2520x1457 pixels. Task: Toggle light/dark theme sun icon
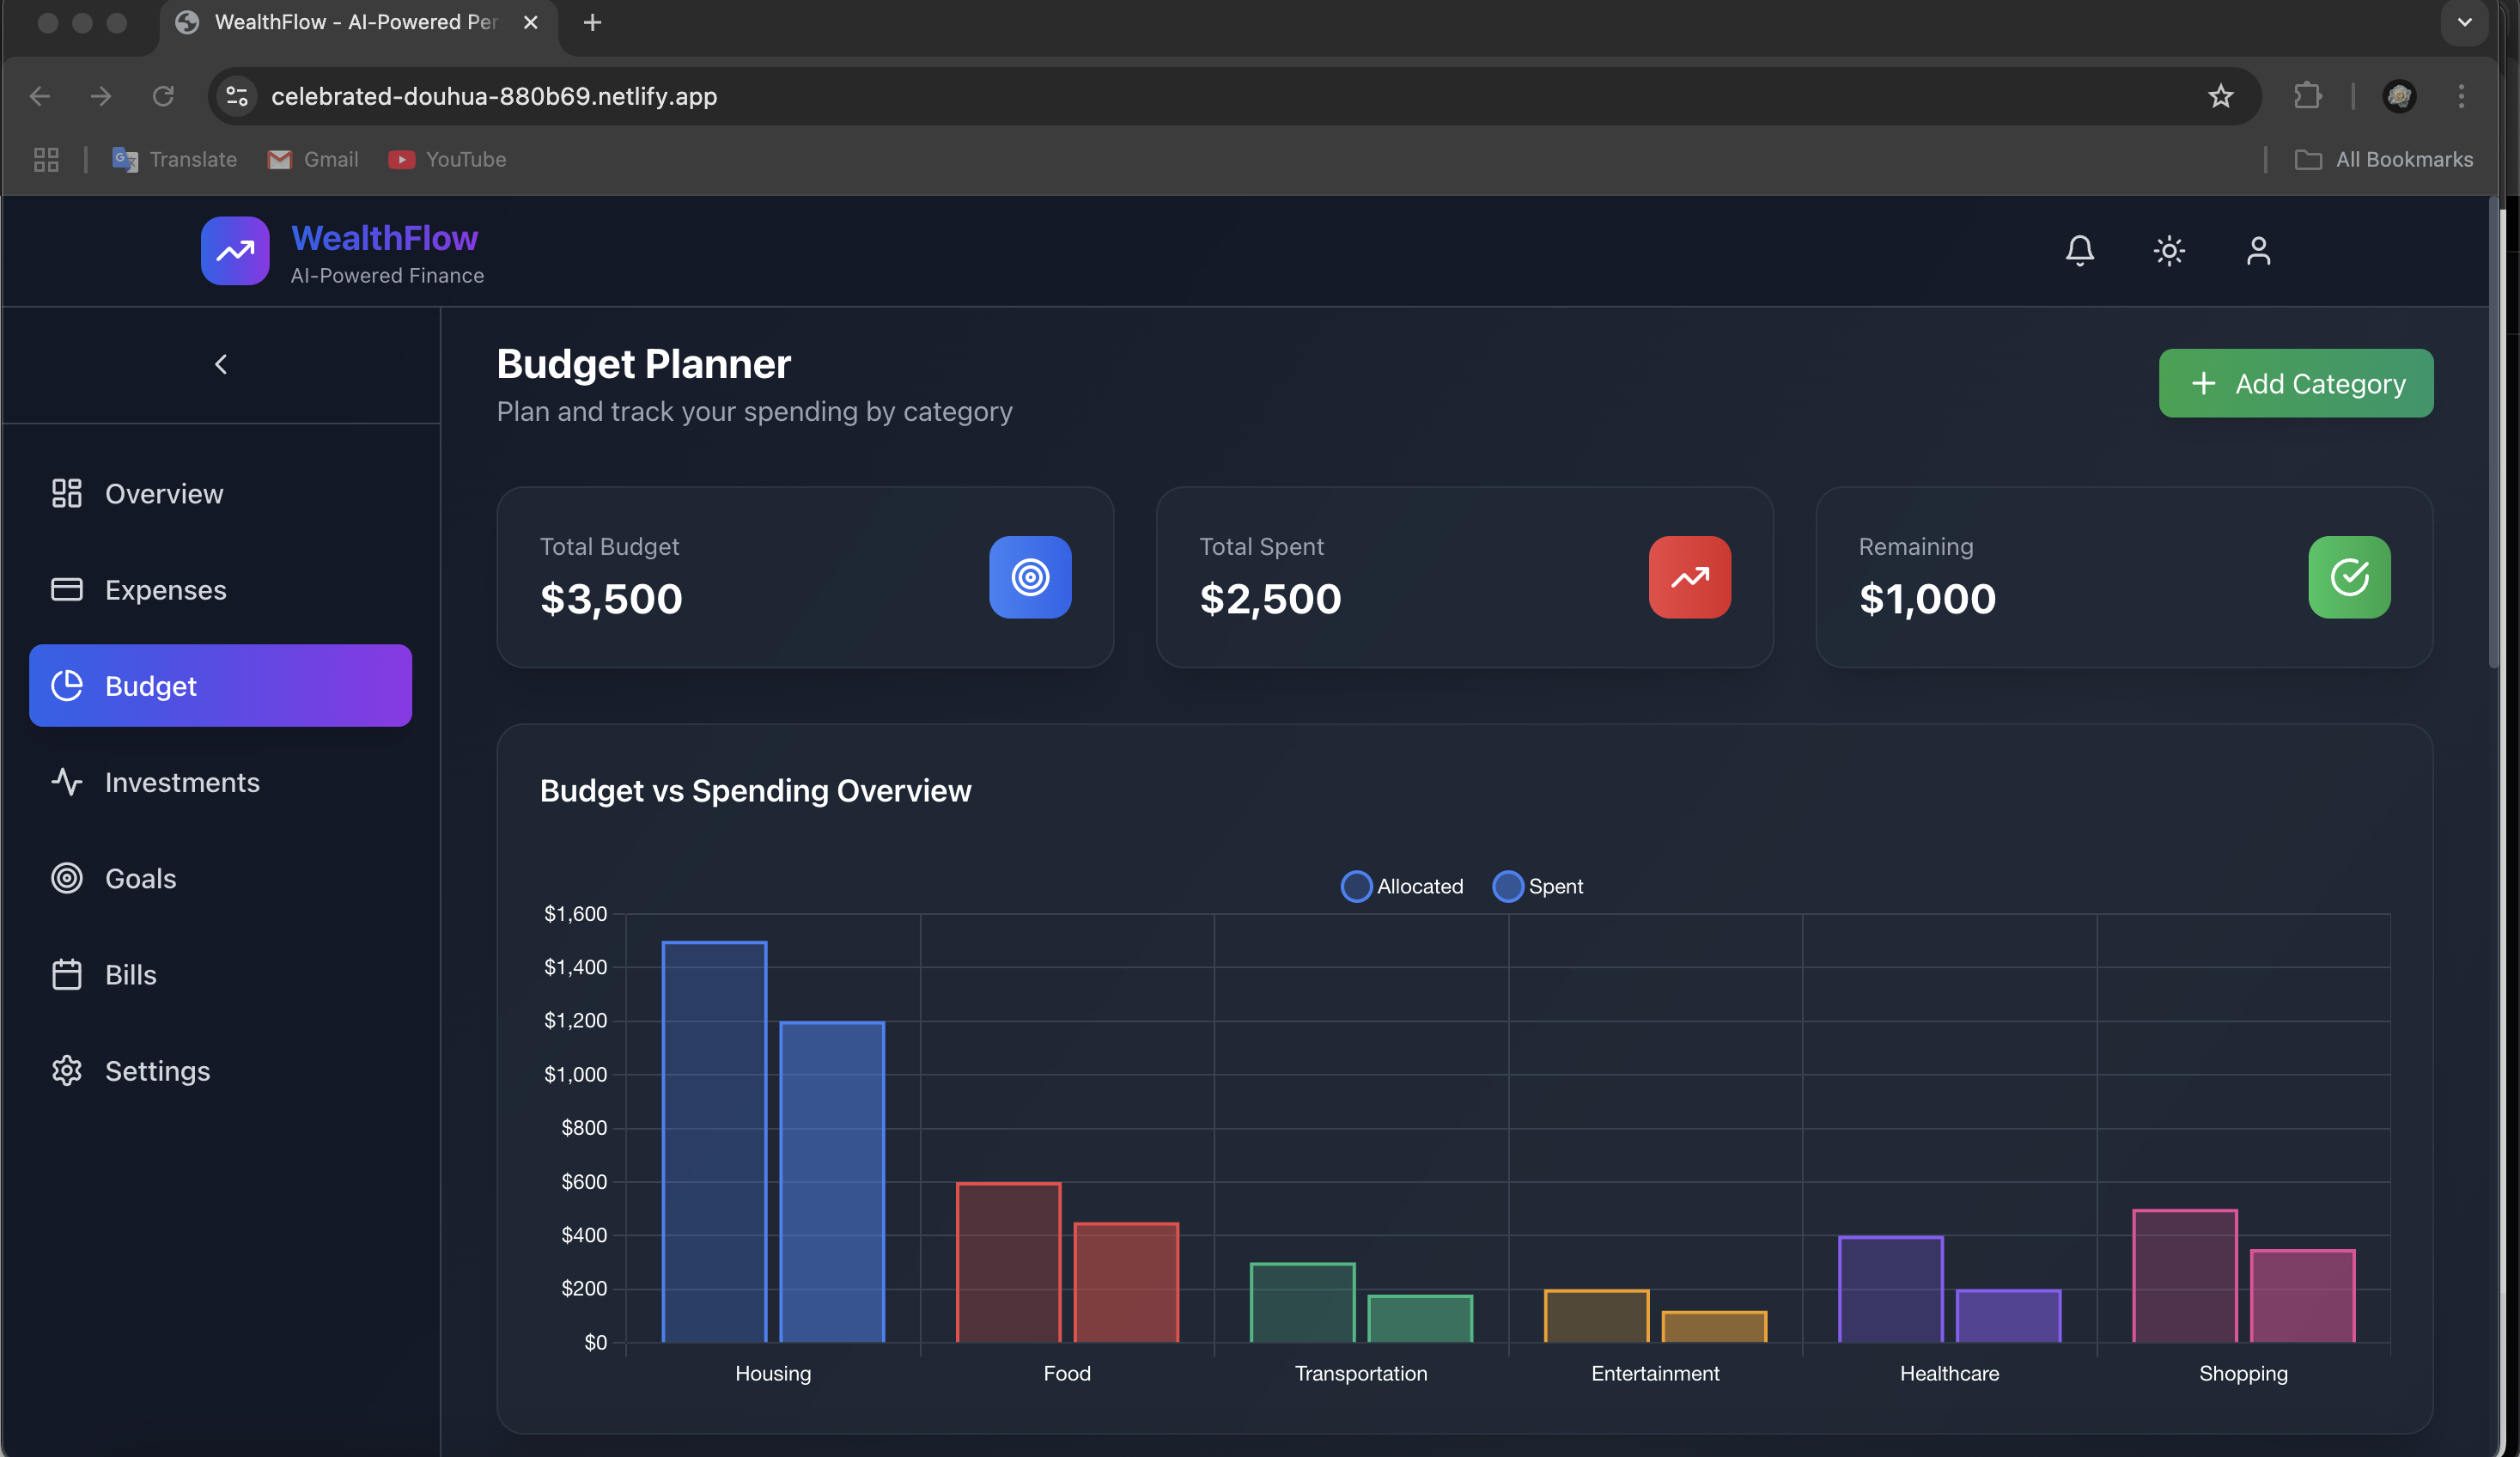[x=2168, y=250]
